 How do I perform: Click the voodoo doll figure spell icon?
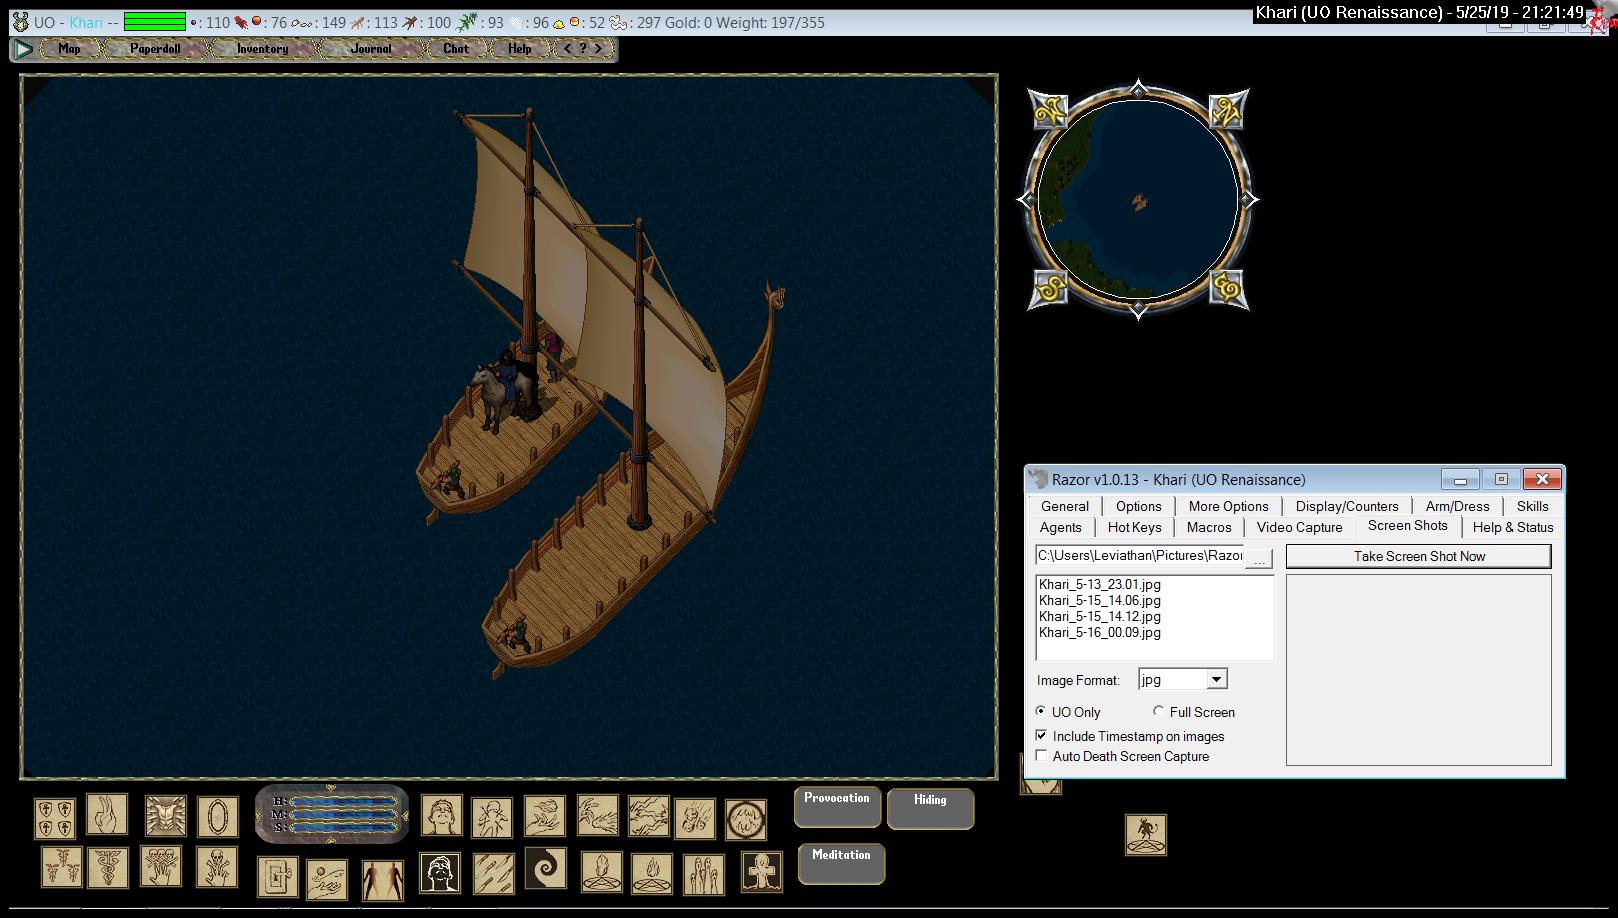point(492,818)
